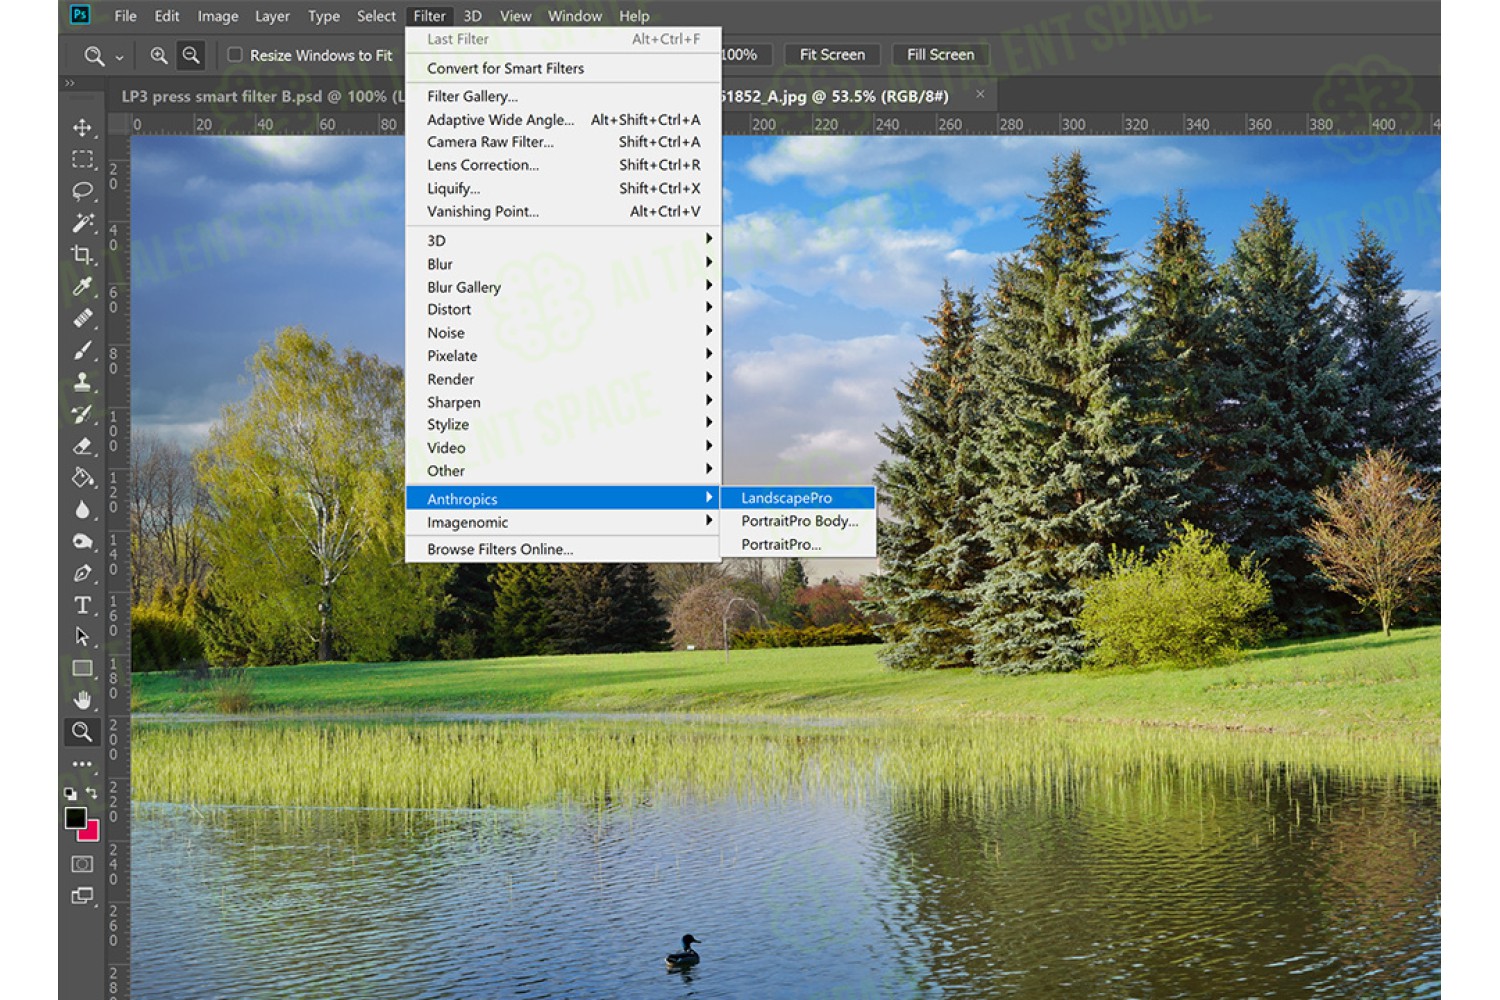This screenshot has width=1500, height=1000.
Task: Select the Healing Brush bandage tool
Action: (83, 318)
